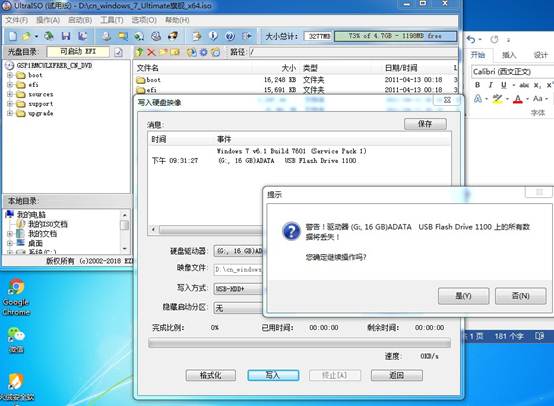Open the 隐藏启动分区 dropdown
554x406 pixels.
(238, 308)
